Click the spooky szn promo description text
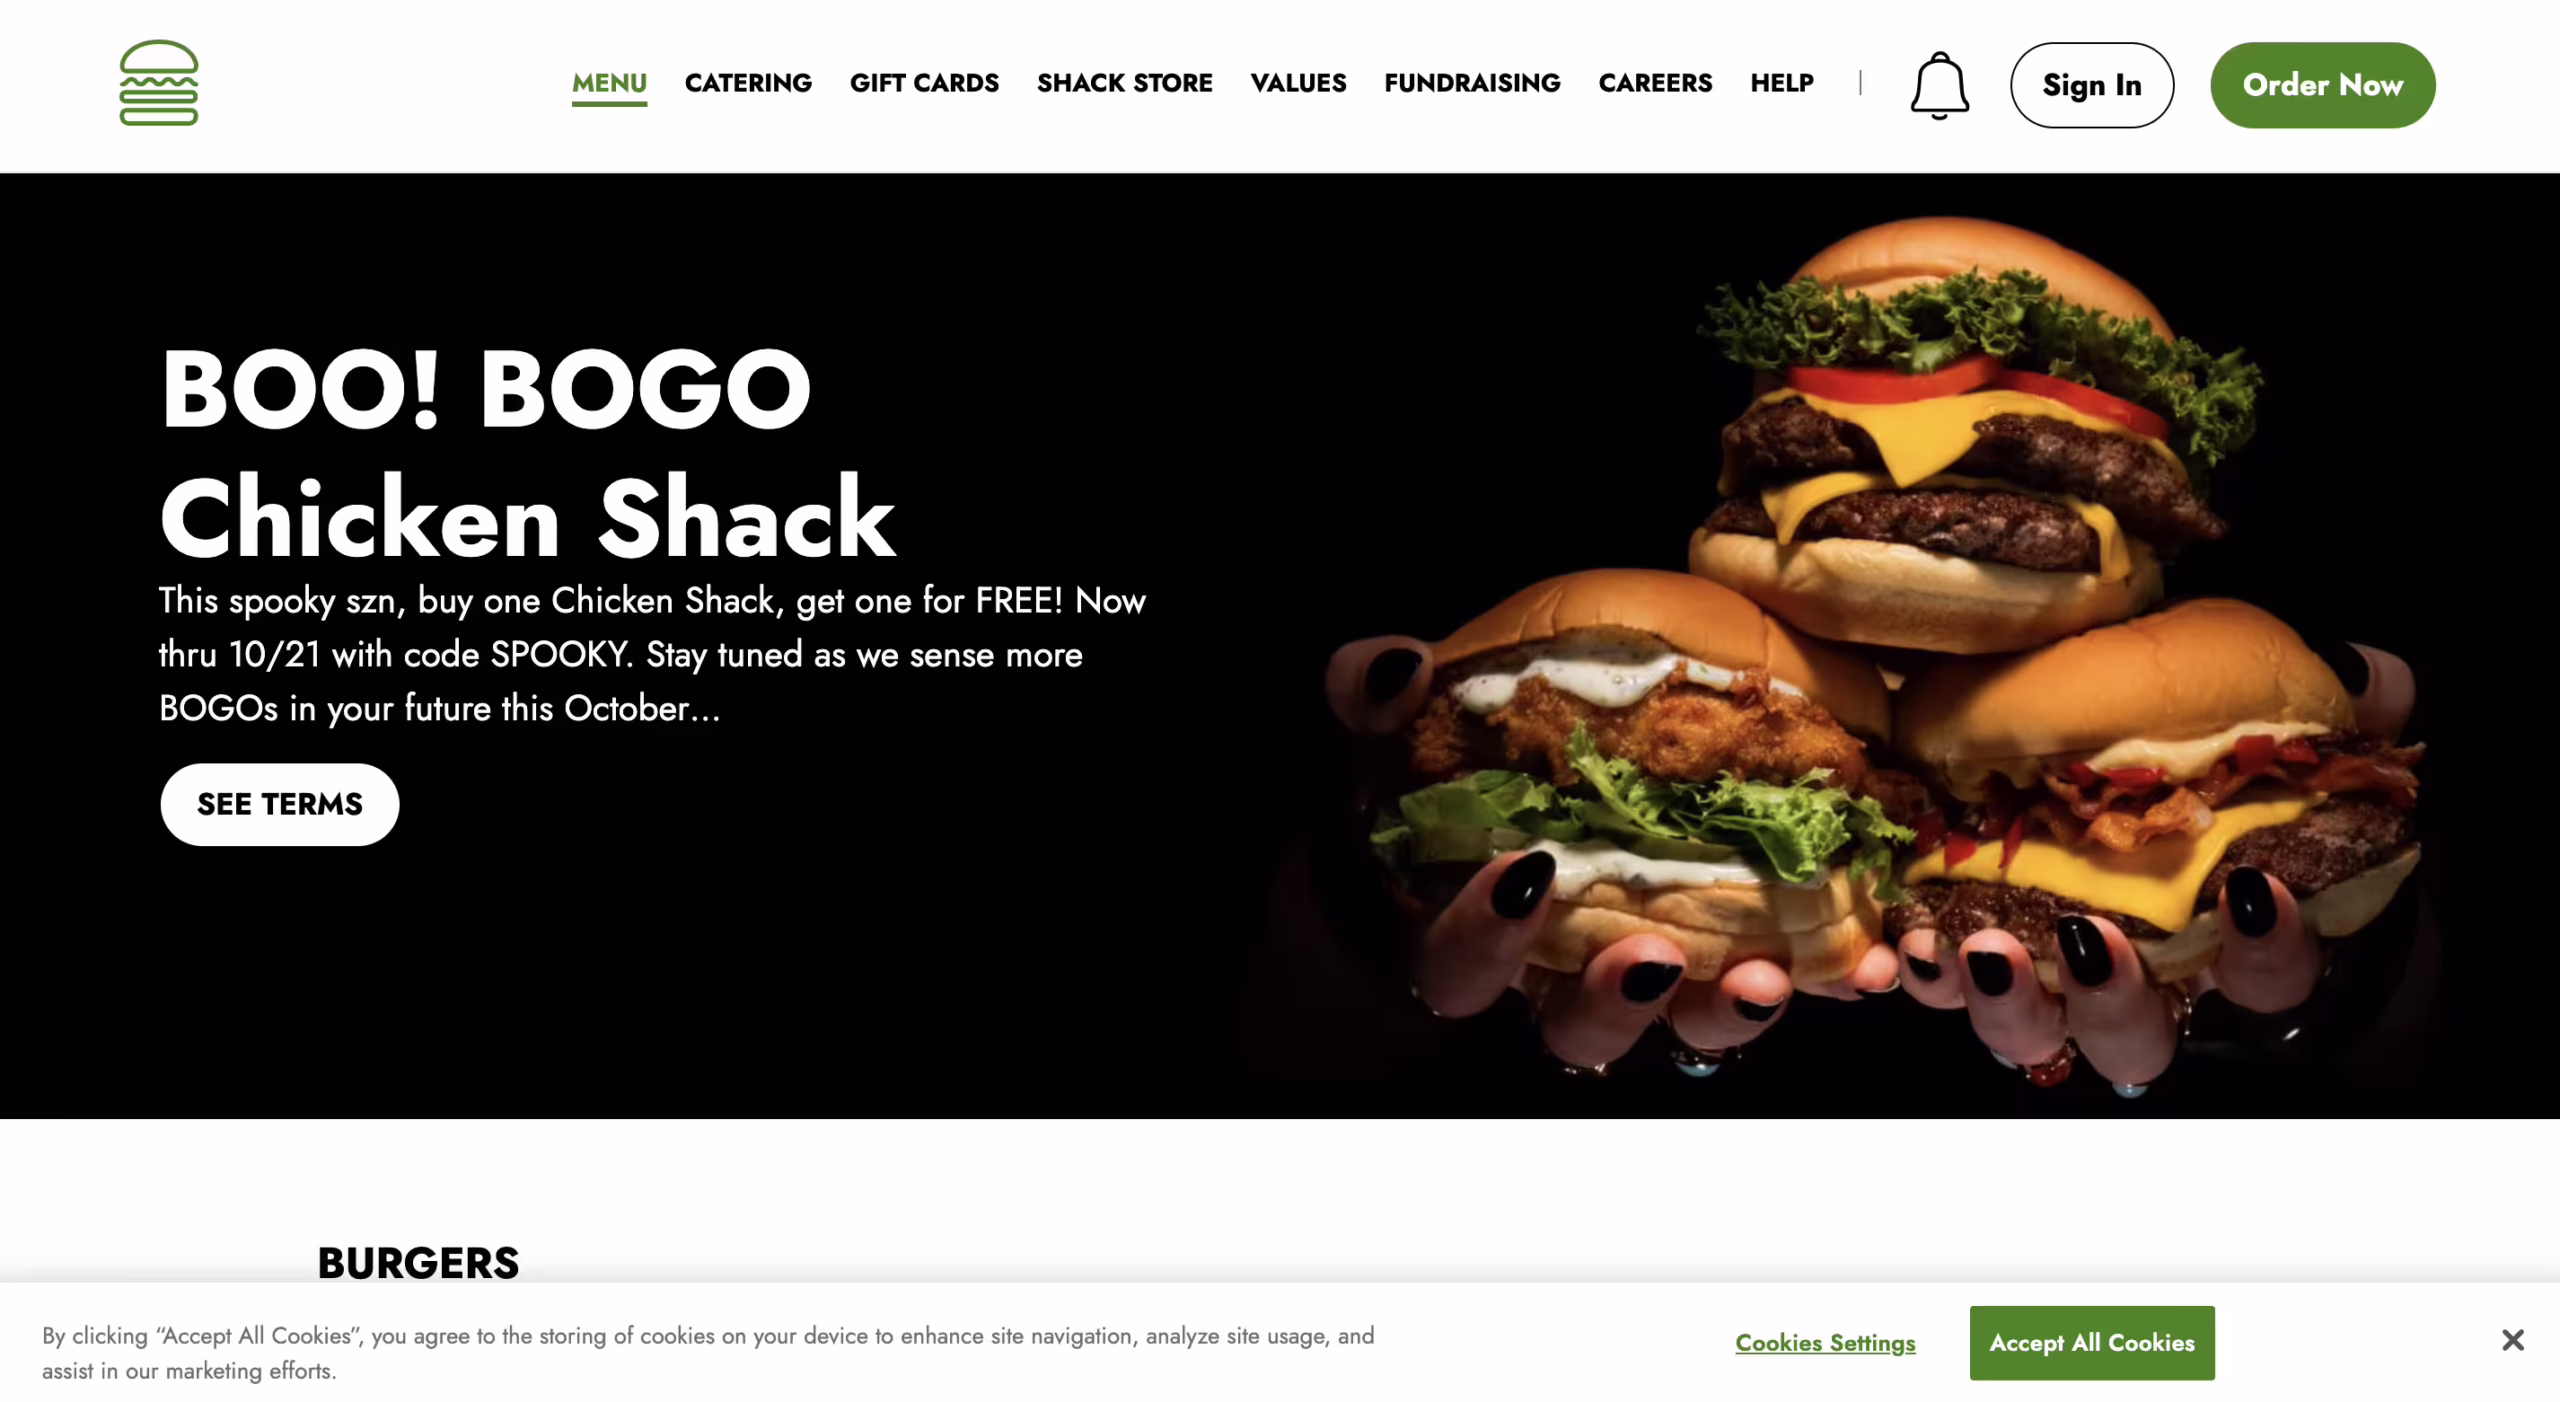Viewport: 2560px width, 1402px height. [x=652, y=654]
